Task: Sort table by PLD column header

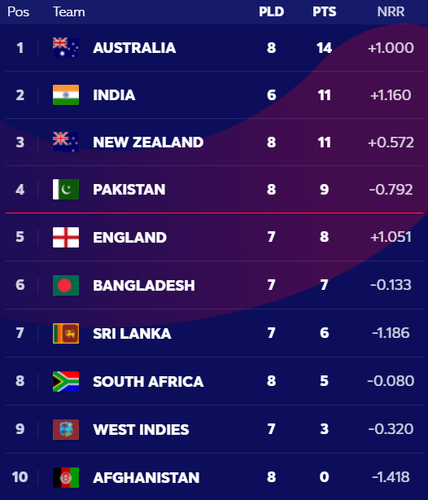Action: (x=271, y=12)
